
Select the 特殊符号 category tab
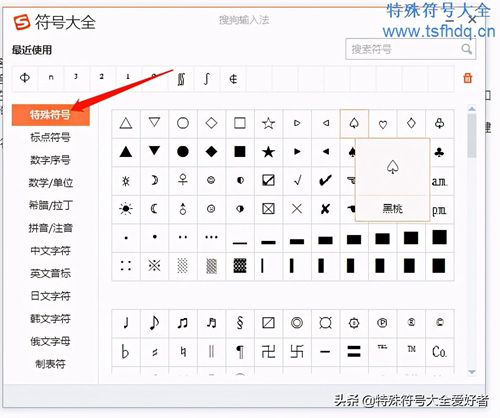(51, 115)
